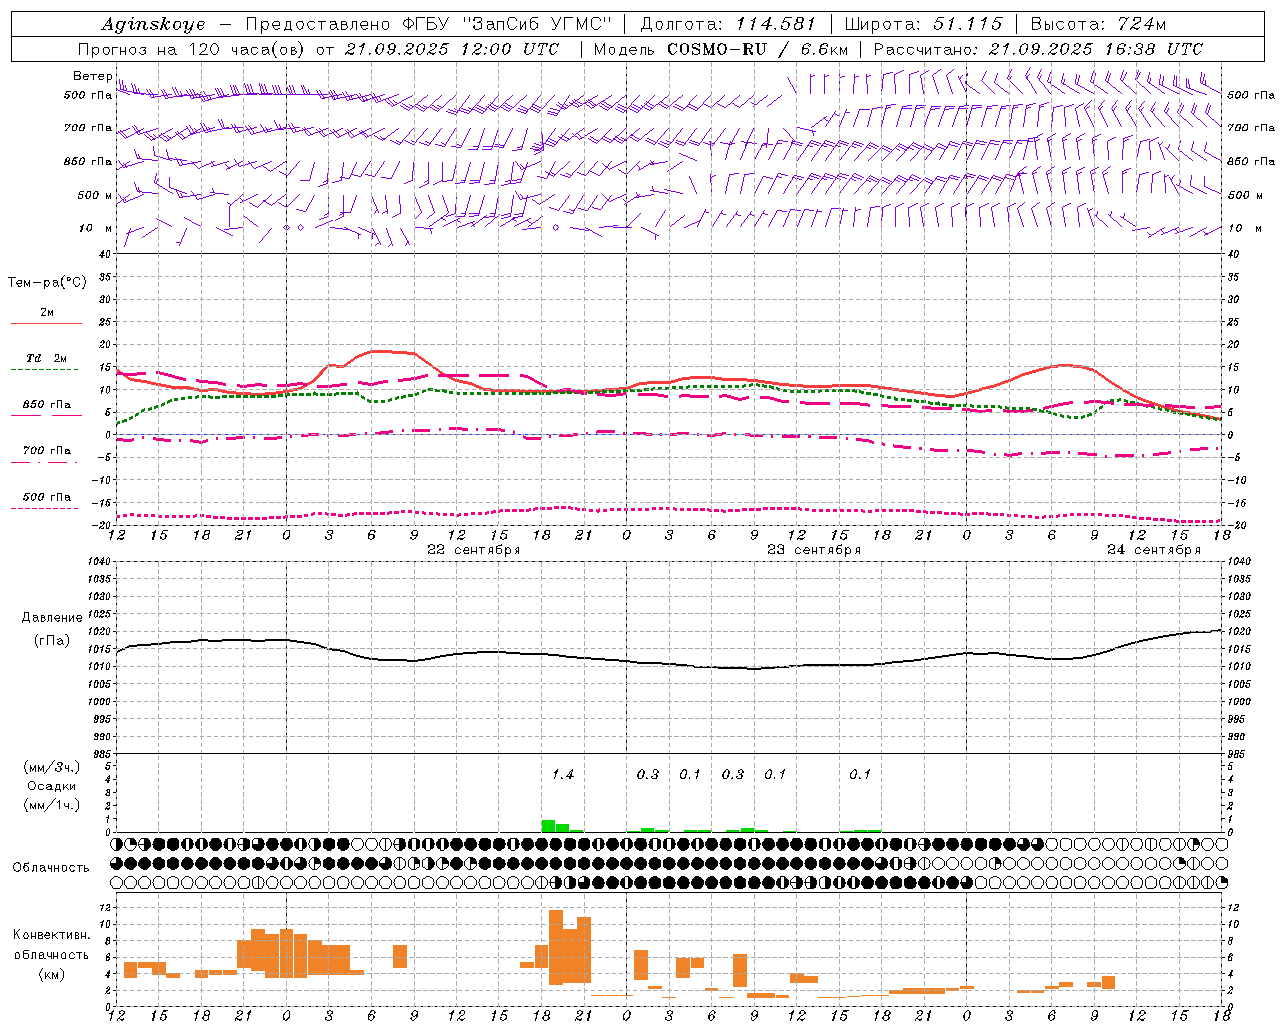Click the '850 гПа' temperature legend entry

(x=46, y=405)
